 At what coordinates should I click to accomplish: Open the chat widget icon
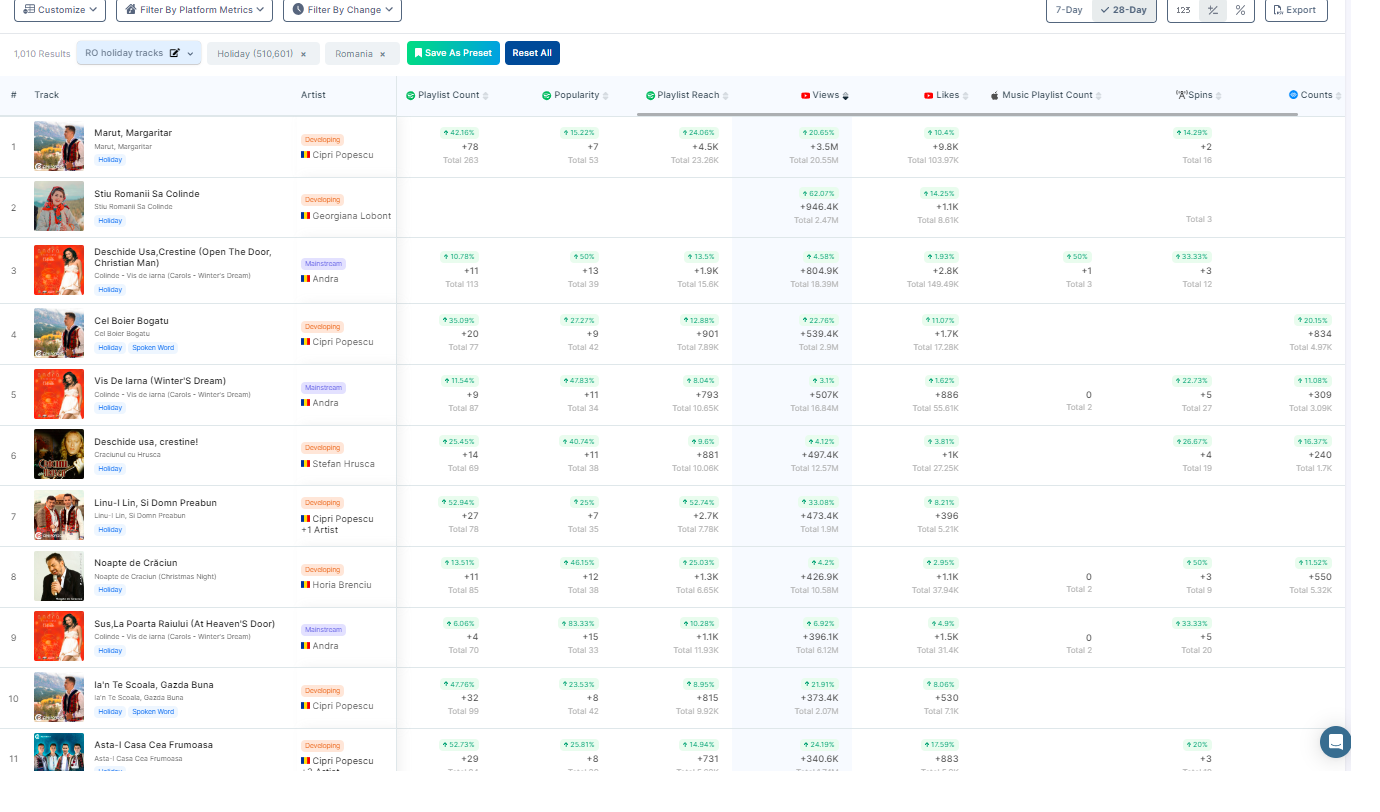pos(1335,741)
